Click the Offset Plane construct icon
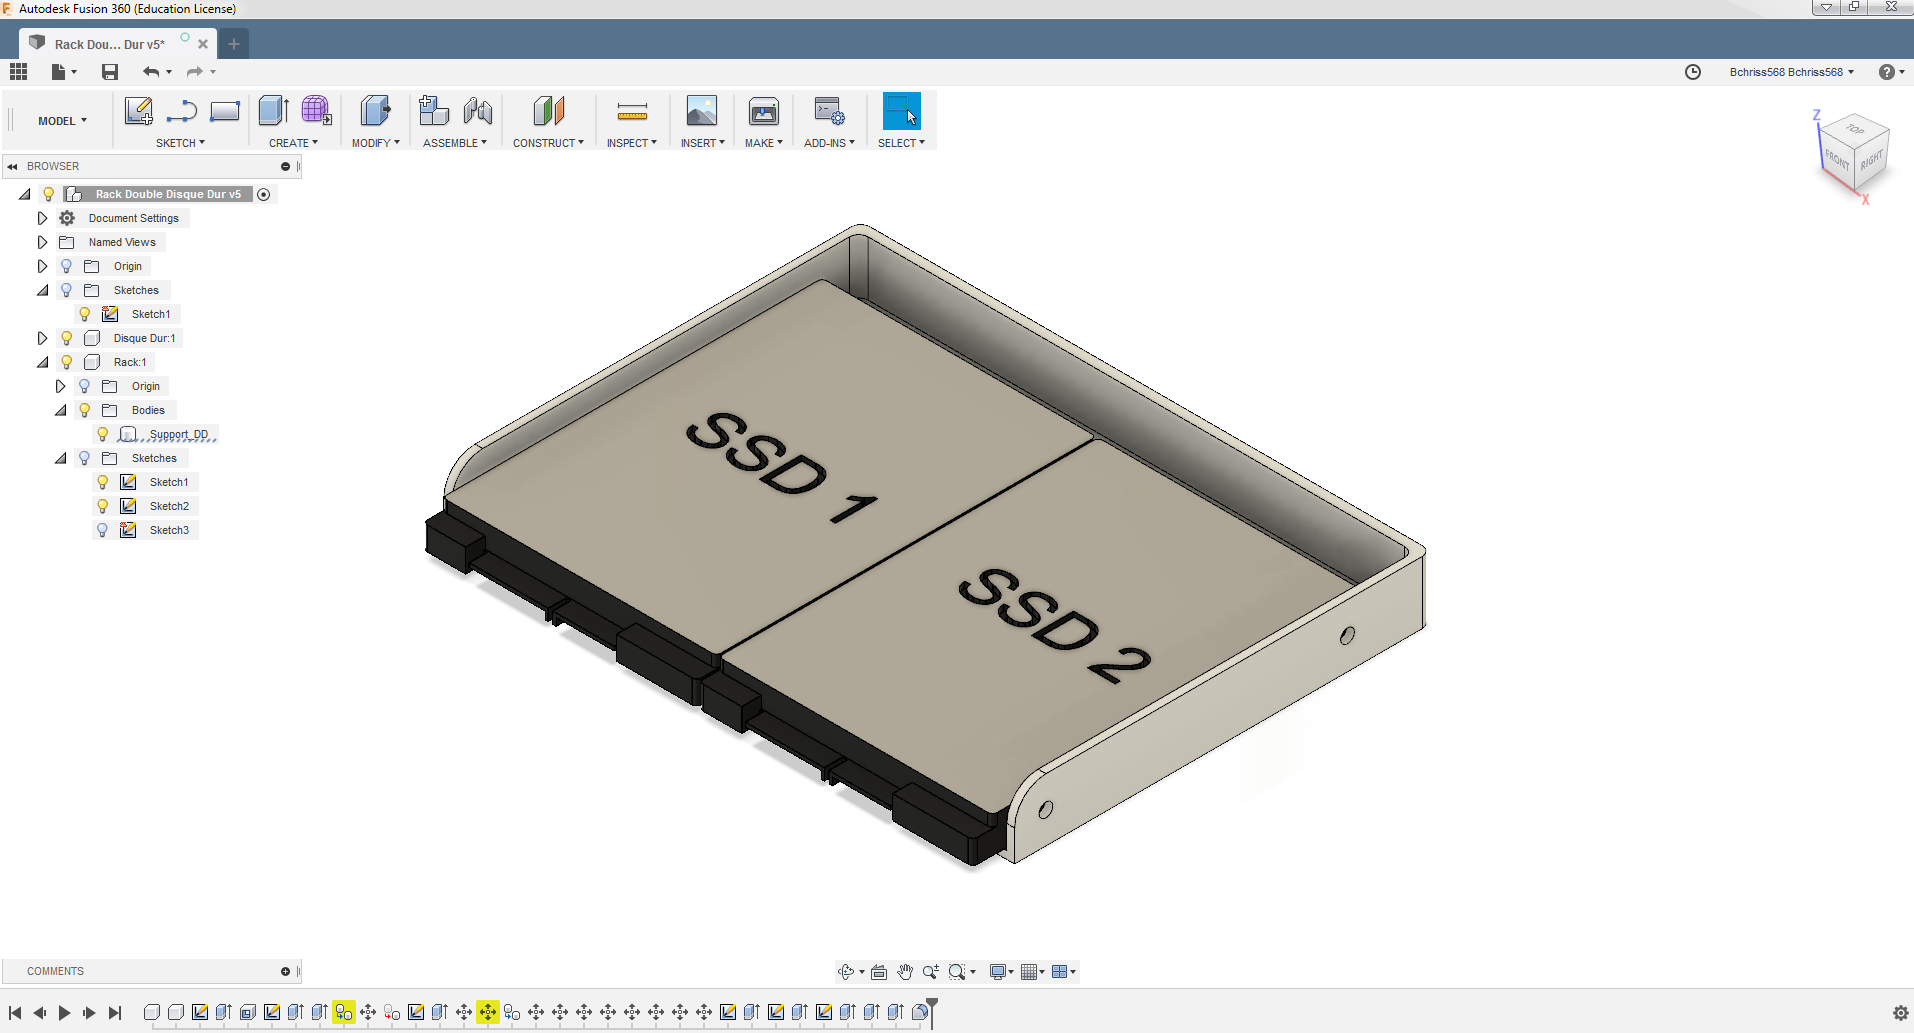This screenshot has width=1914, height=1033. [548, 111]
